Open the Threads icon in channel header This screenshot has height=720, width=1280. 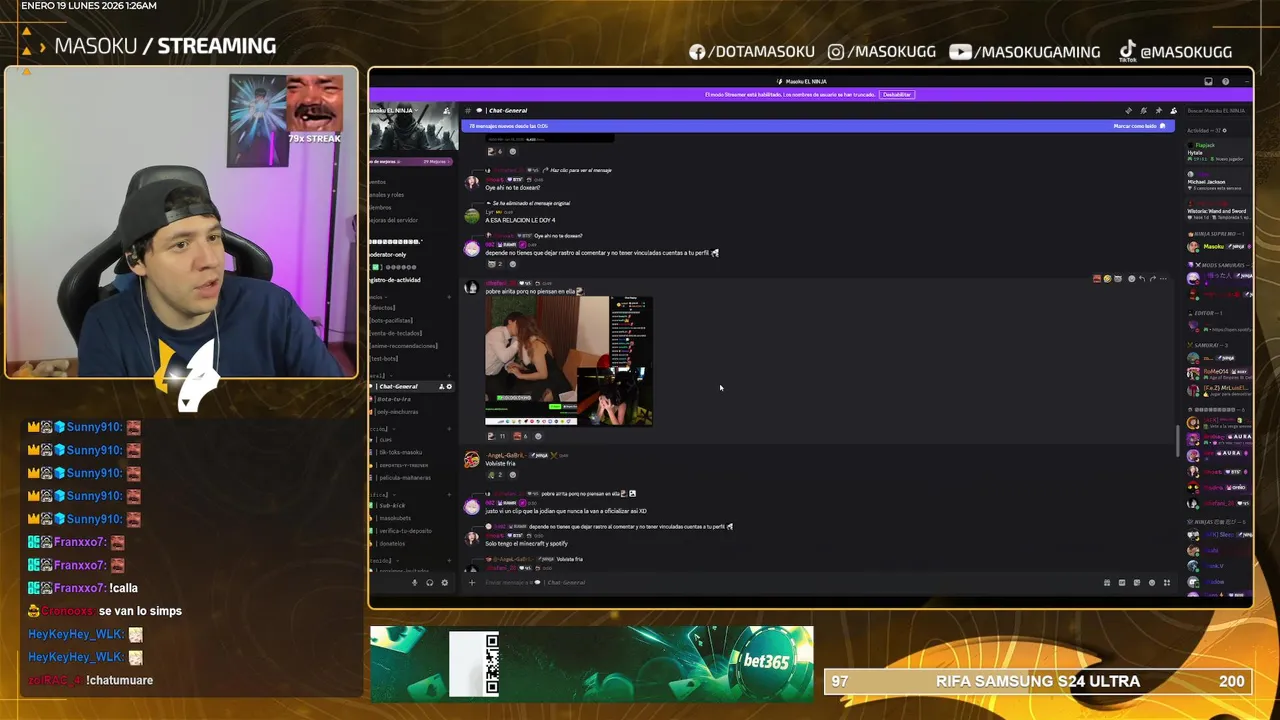point(1128,111)
